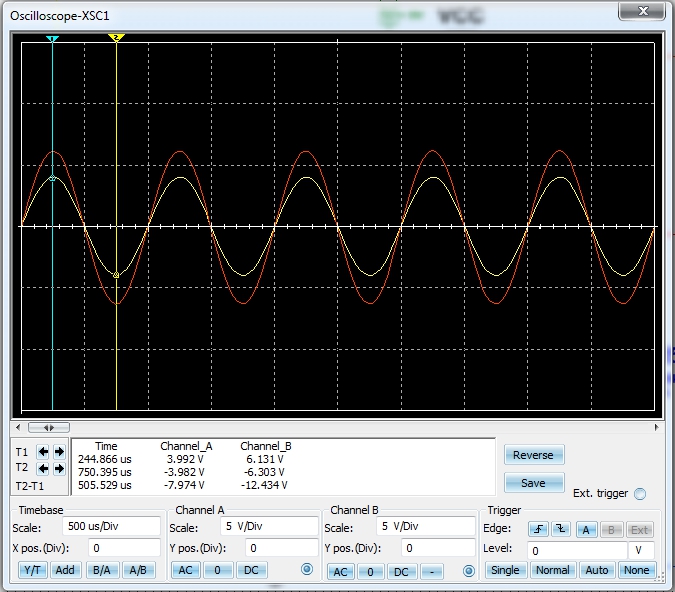The image size is (675, 592).
Task: Move cursor T1 right with arrow
Action: click(x=57, y=451)
